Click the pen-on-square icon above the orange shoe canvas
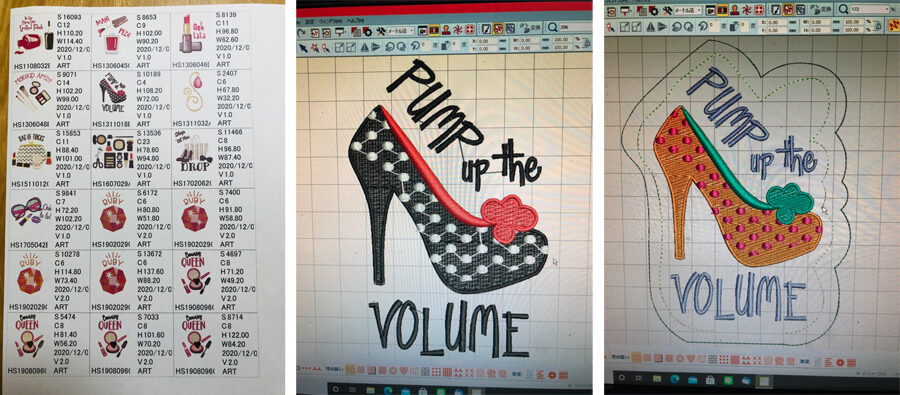 776,10
